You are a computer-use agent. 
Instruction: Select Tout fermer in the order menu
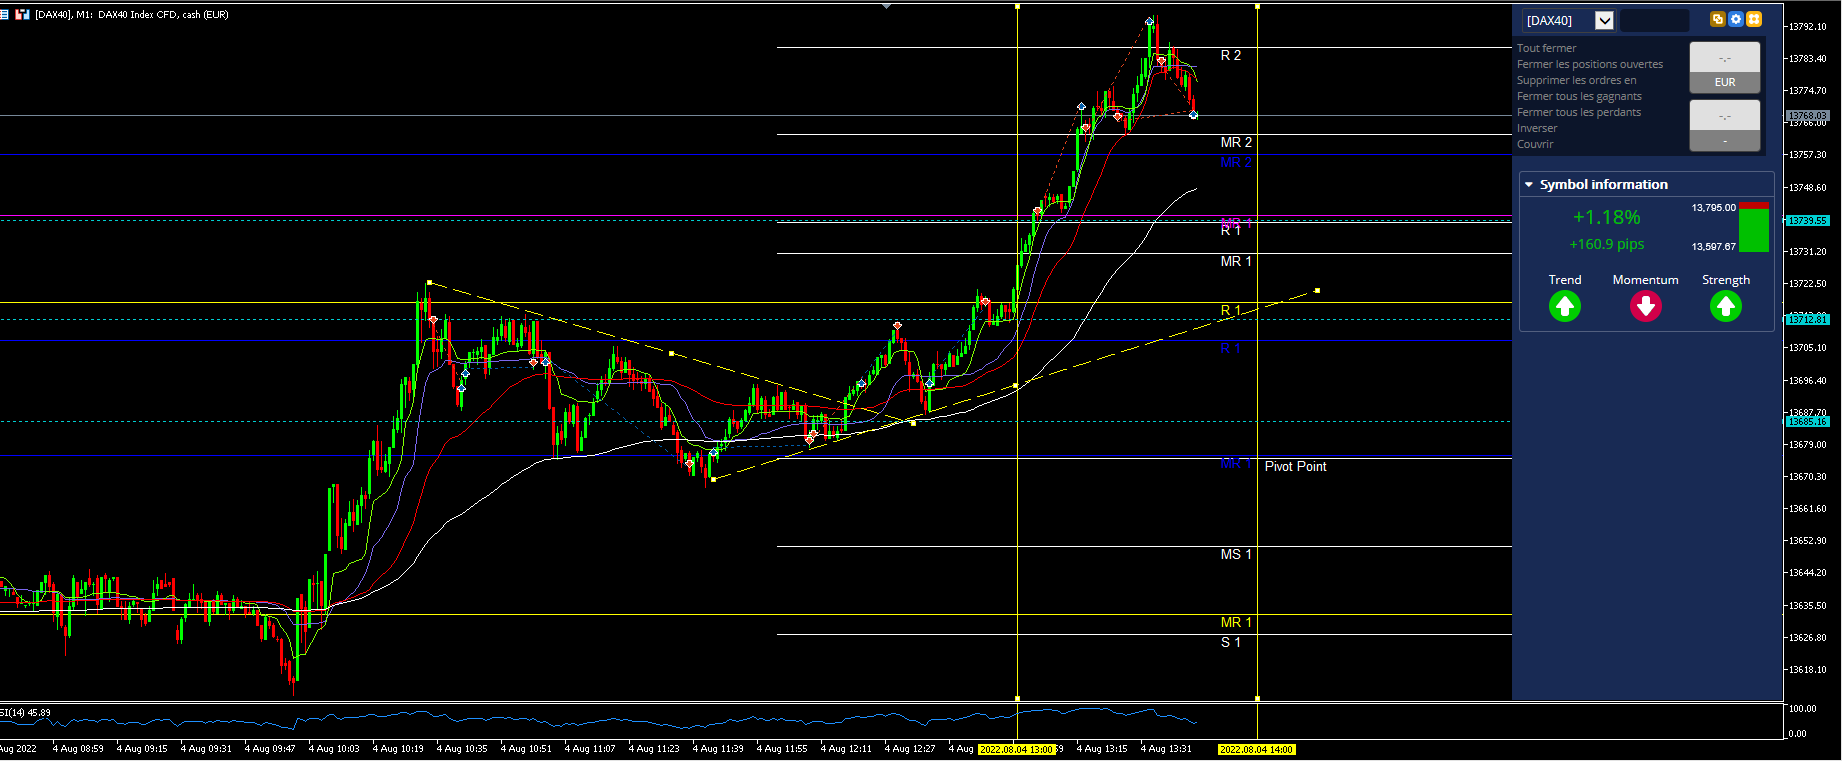point(1546,48)
